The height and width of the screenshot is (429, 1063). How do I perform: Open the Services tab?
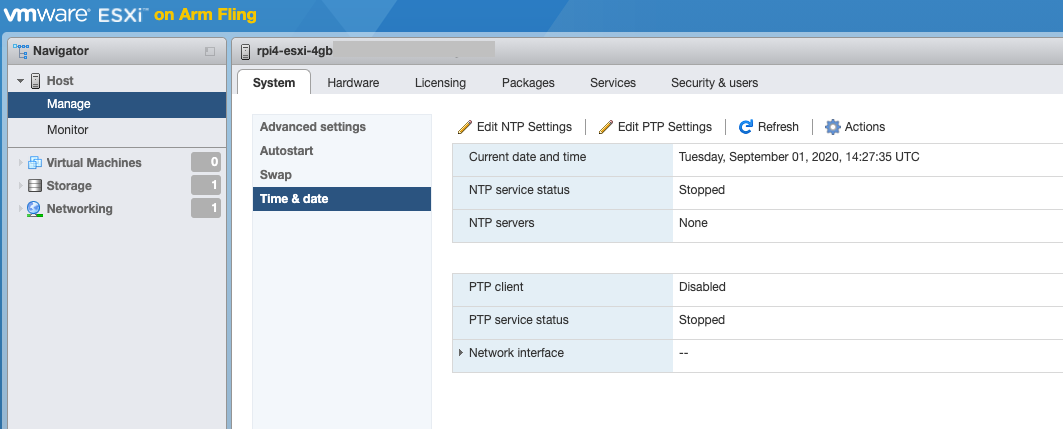(613, 83)
